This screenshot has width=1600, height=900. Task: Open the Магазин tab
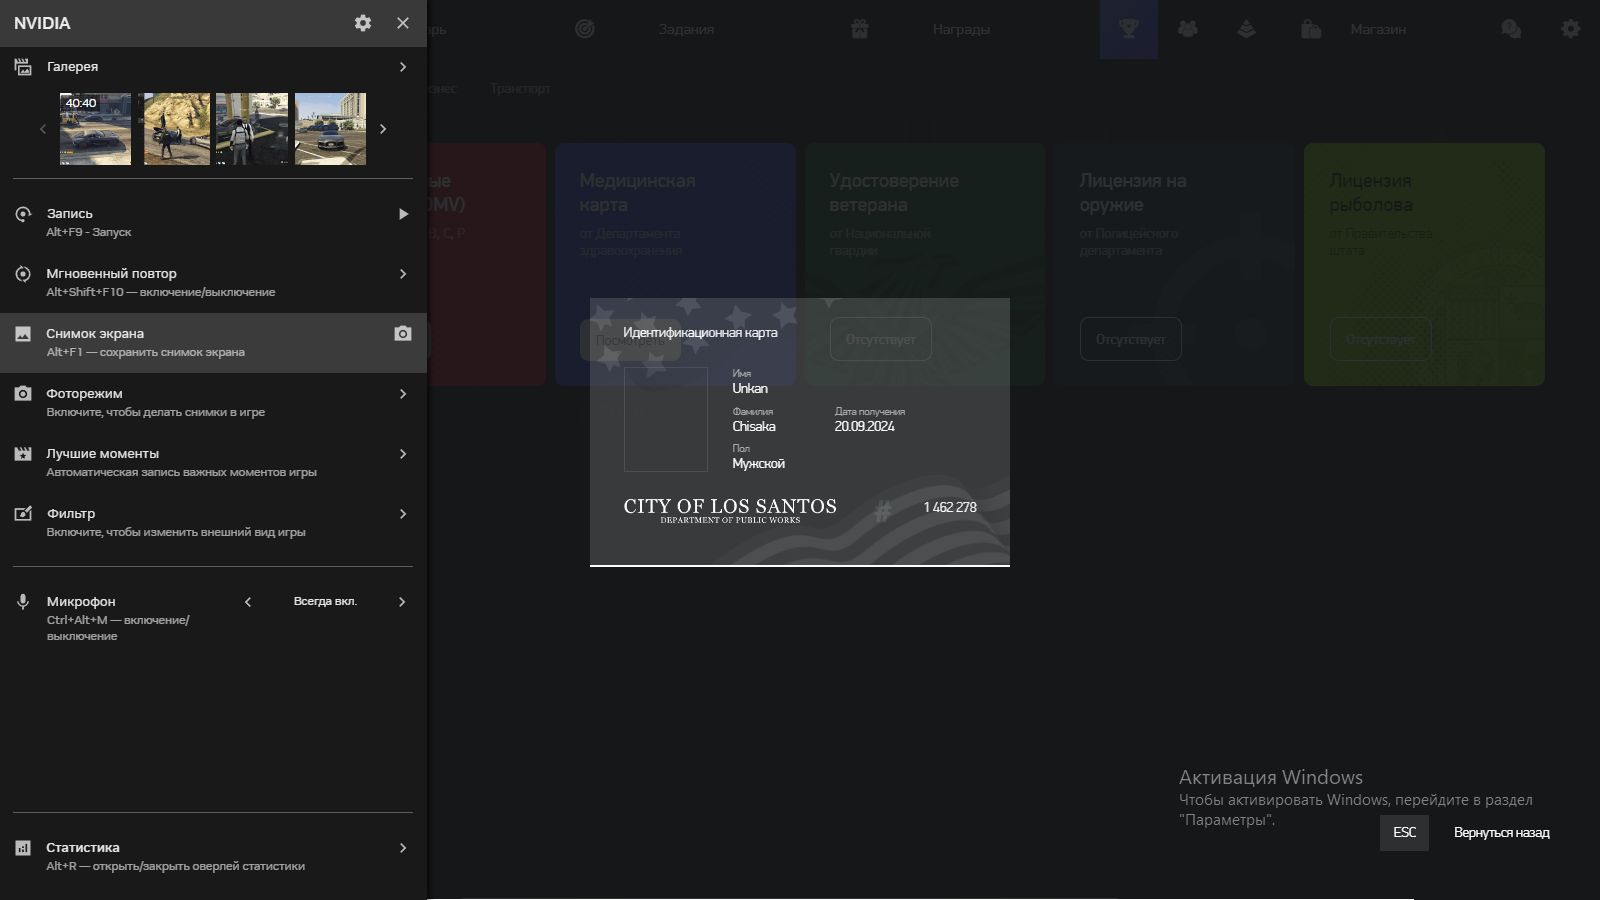[1378, 29]
